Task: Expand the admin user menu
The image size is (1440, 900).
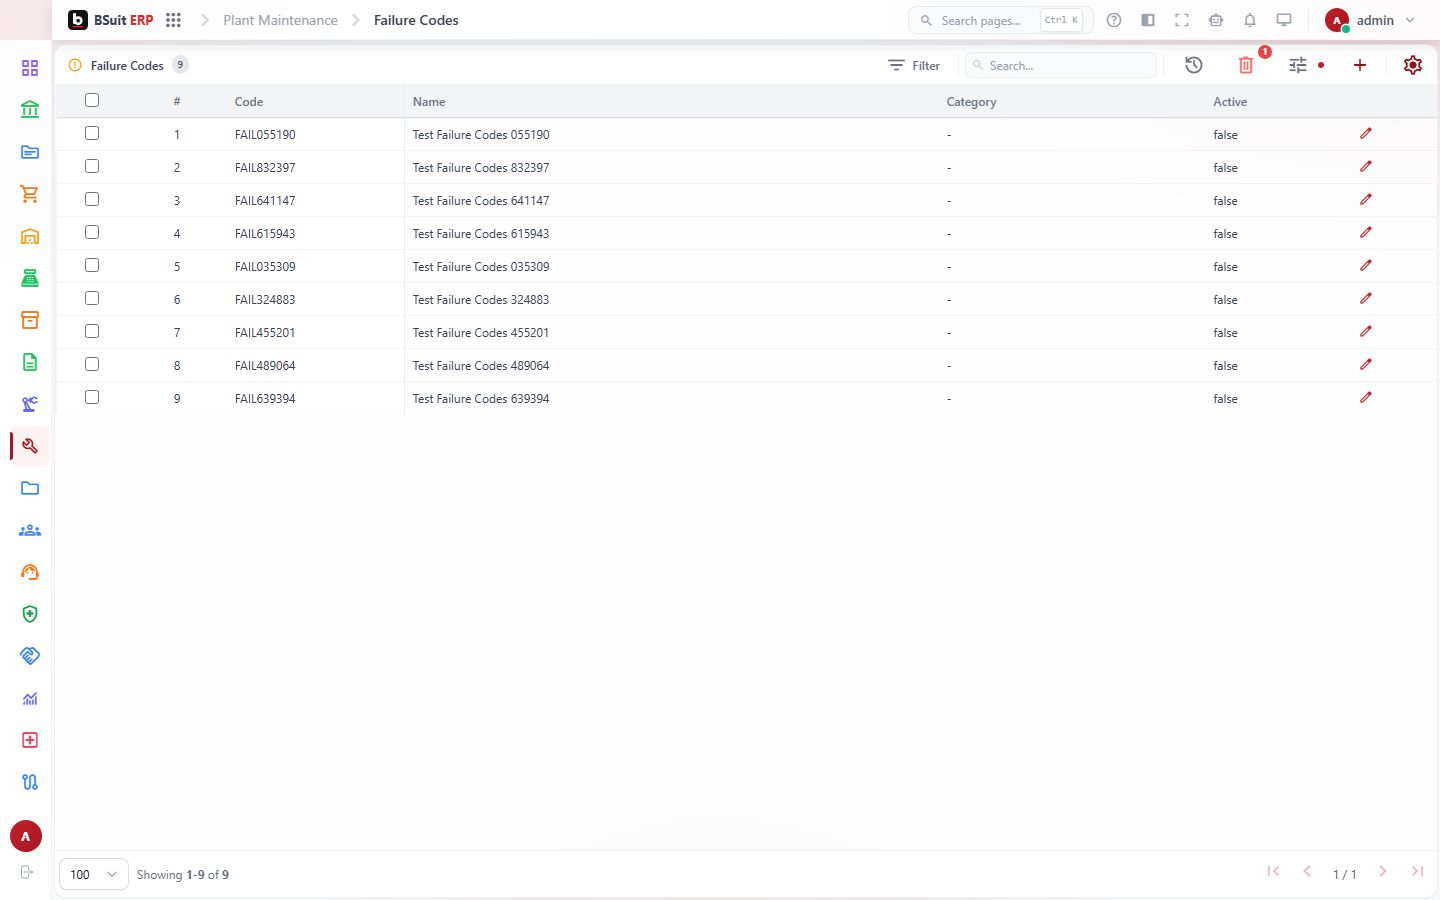Action: (x=1370, y=20)
